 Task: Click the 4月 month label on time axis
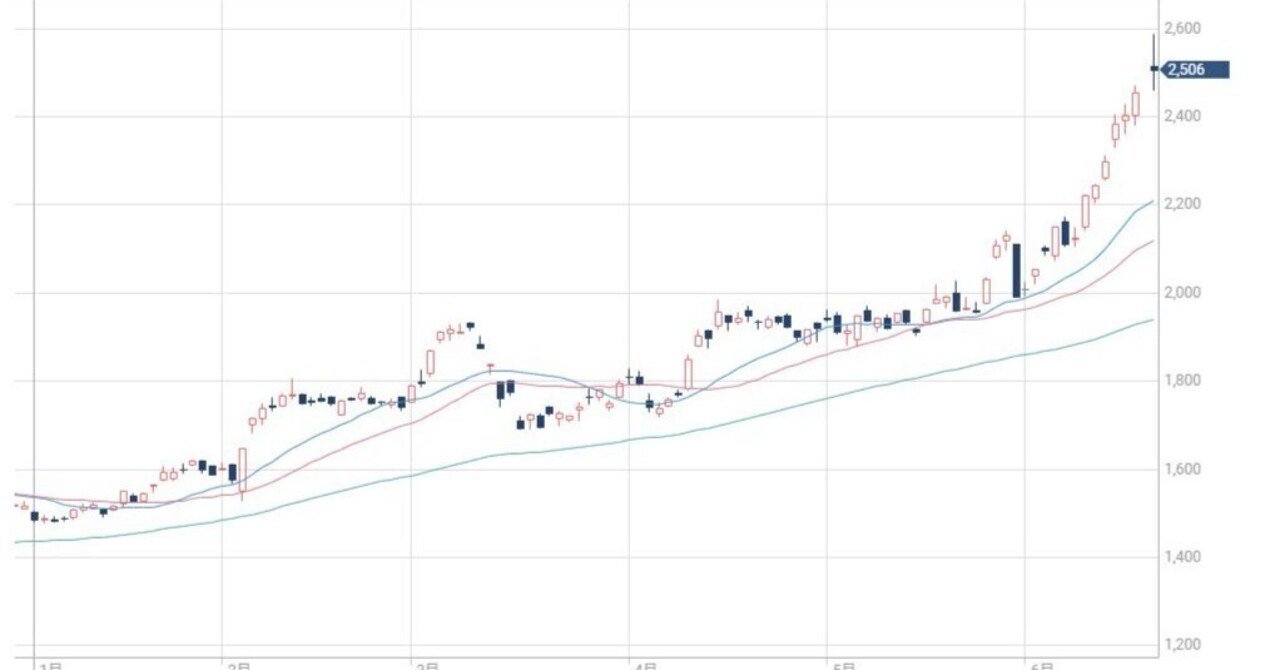(645, 664)
